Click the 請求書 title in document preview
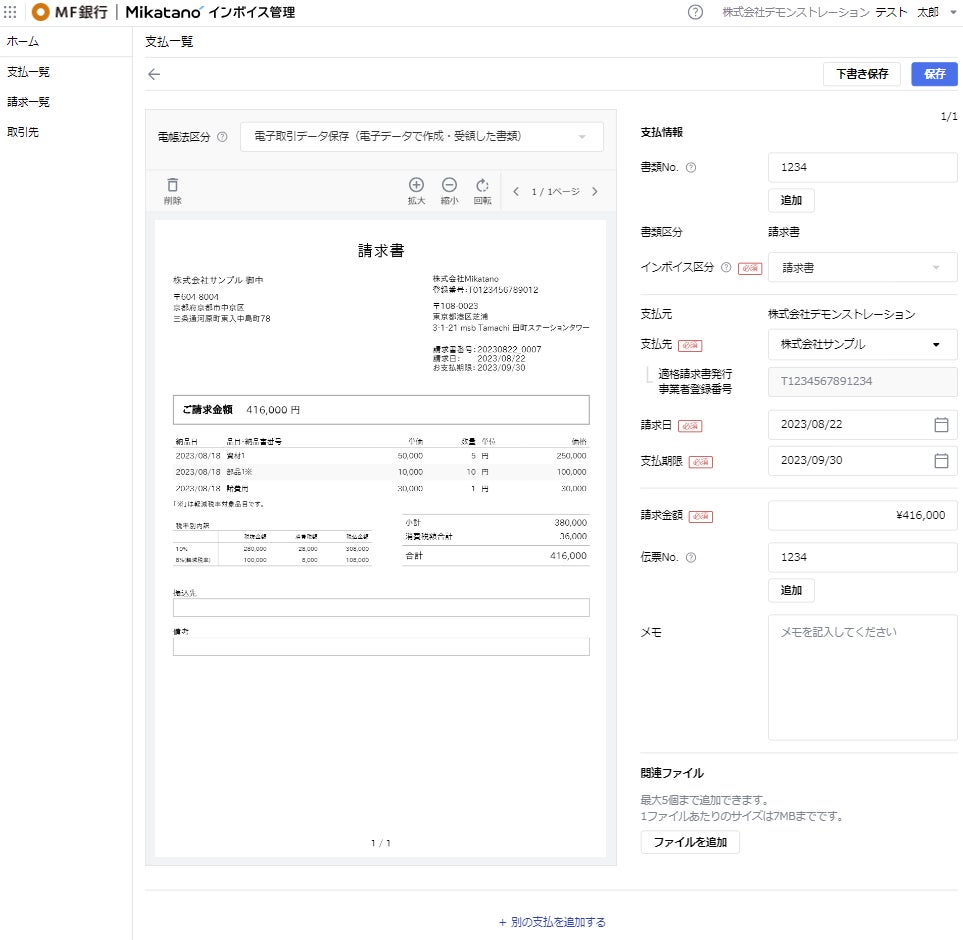Screen dimensions: 963x940 [x=381, y=251]
